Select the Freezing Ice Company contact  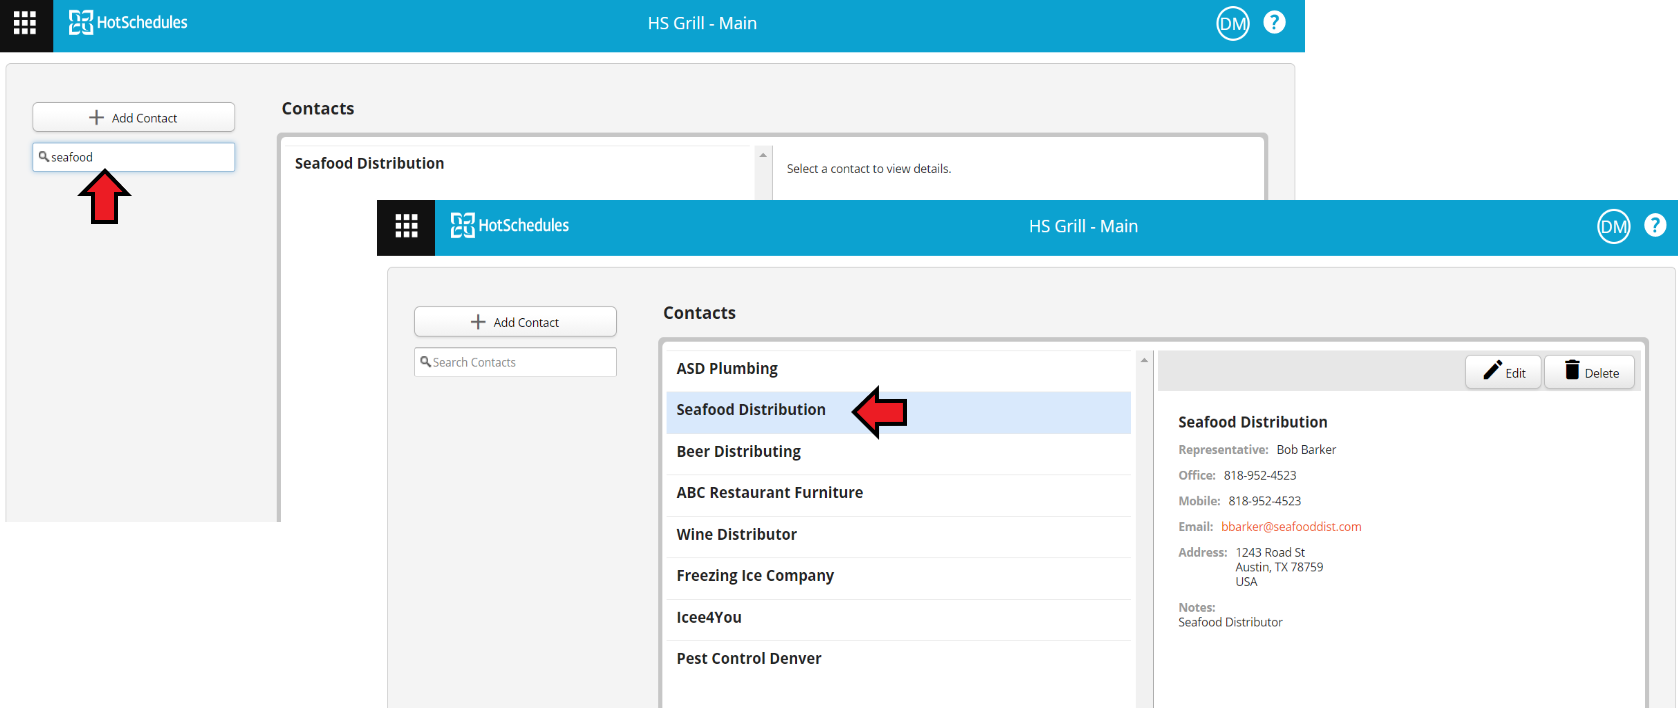[x=898, y=576]
